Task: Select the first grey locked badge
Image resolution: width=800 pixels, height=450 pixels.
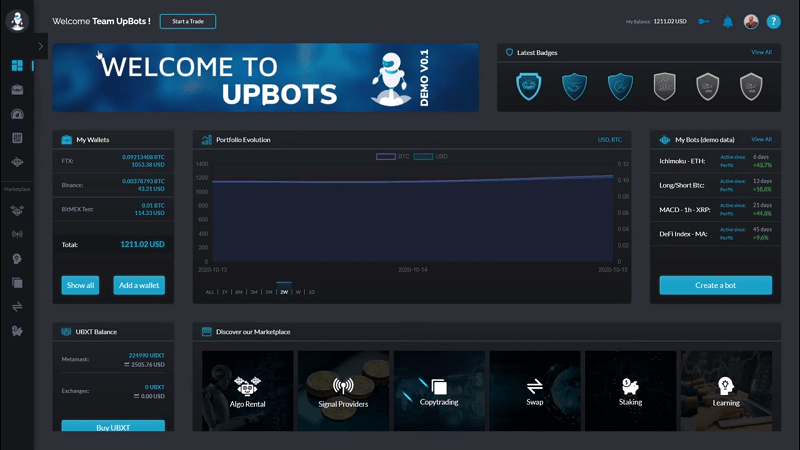Action: pos(664,86)
